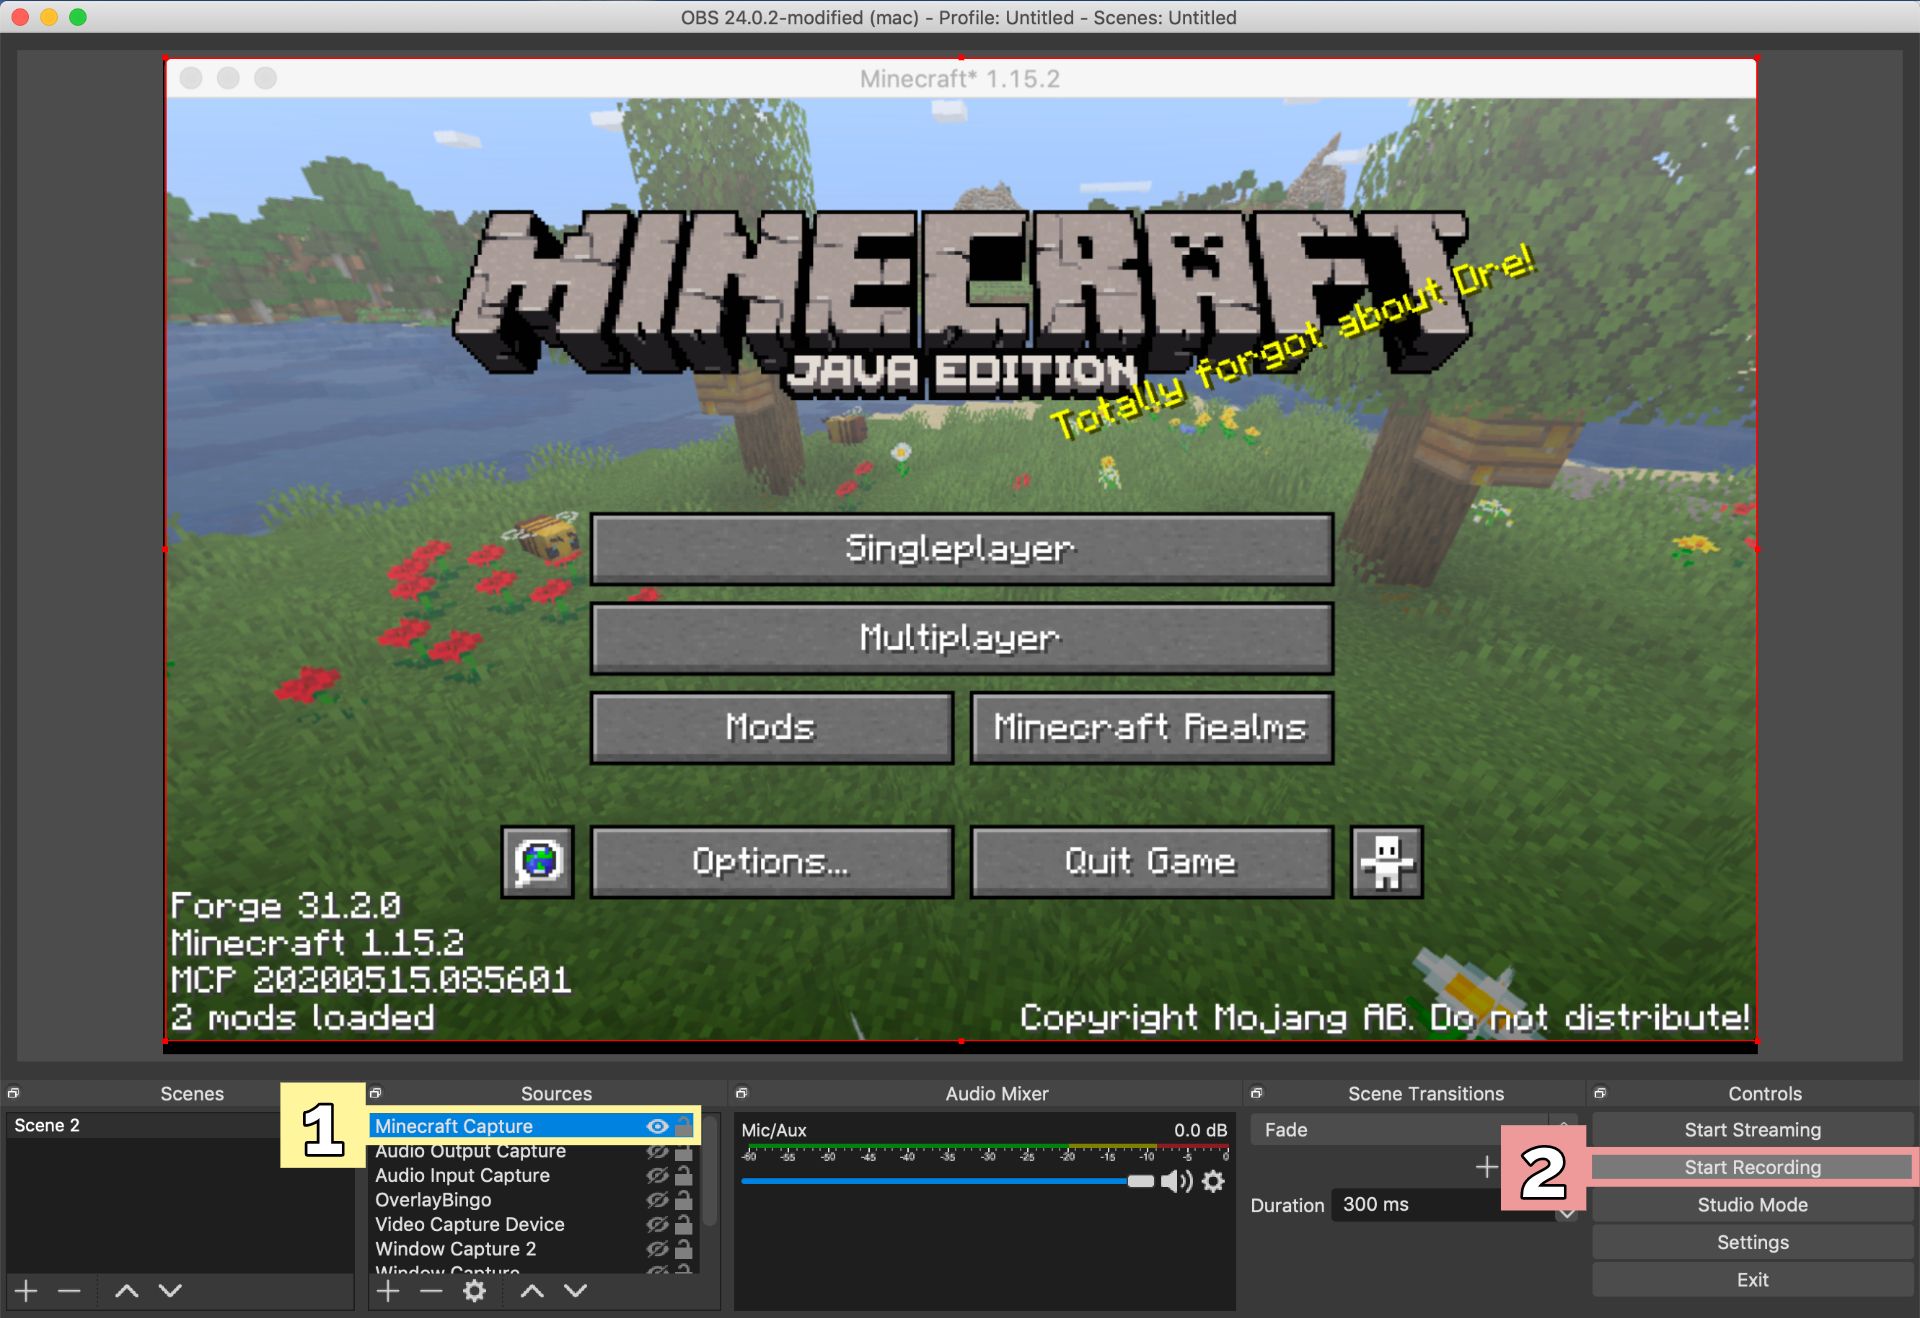This screenshot has height=1318, width=1920.
Task: Mute the Mic/Aux speaker icon
Action: 1175,1182
